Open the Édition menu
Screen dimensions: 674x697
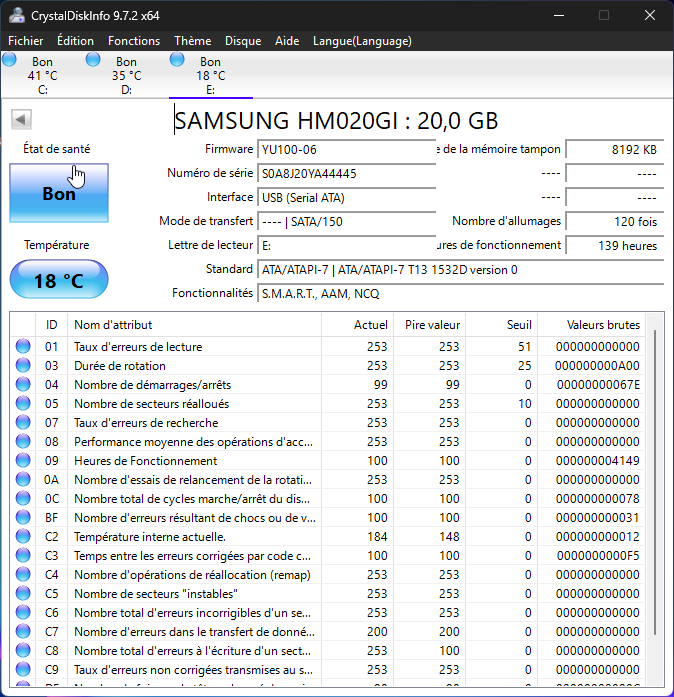pyautogui.click(x=76, y=41)
